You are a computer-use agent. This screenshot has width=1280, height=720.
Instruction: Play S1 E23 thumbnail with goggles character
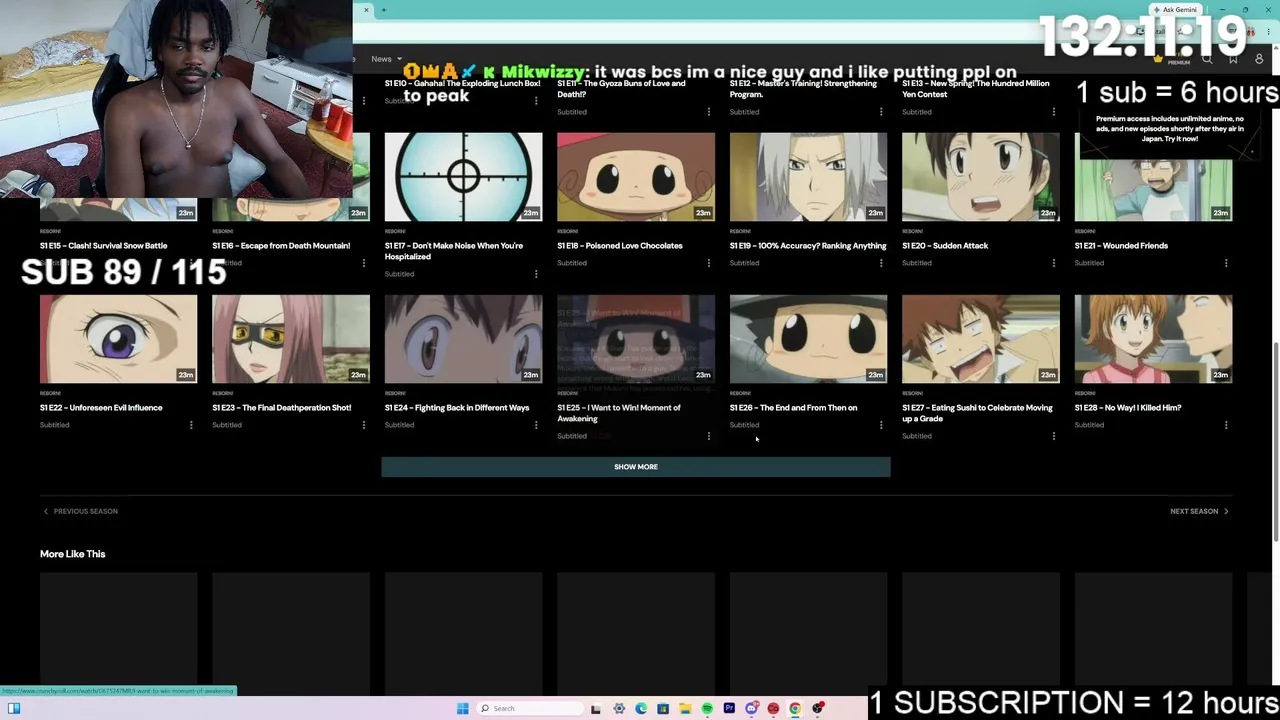click(x=291, y=339)
